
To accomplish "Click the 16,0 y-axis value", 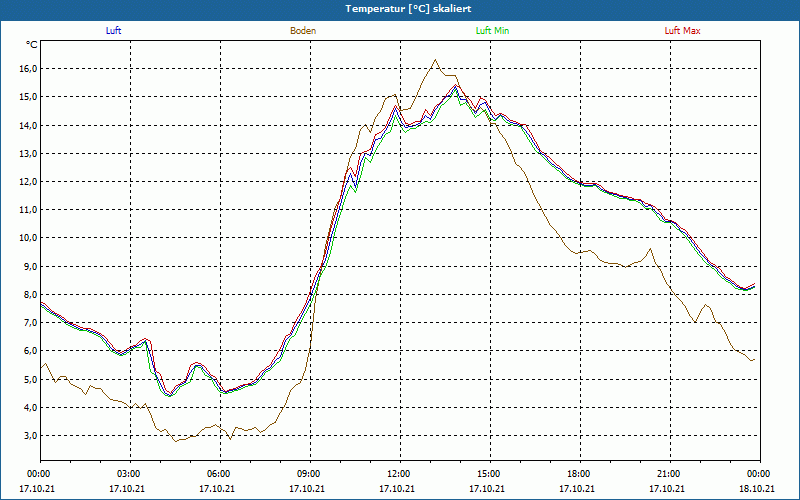I will [29, 69].
